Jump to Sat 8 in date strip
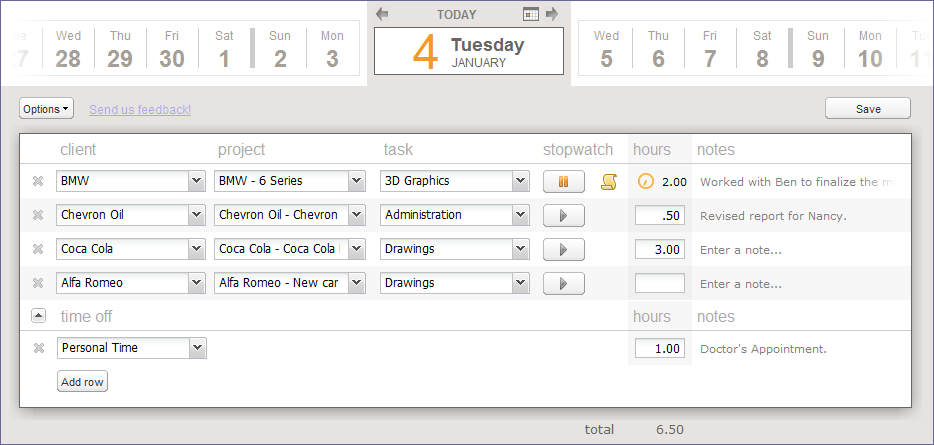This screenshot has width=934, height=445. click(762, 49)
